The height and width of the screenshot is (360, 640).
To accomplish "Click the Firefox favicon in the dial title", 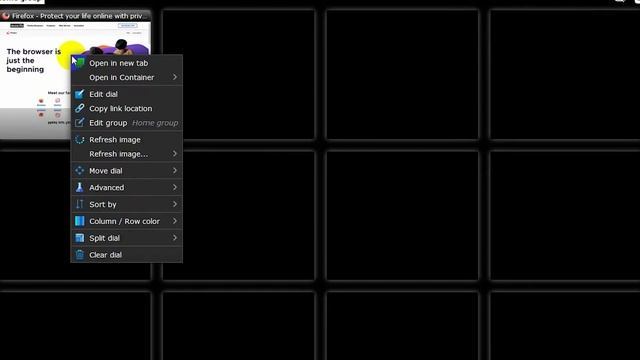I will click(5, 16).
